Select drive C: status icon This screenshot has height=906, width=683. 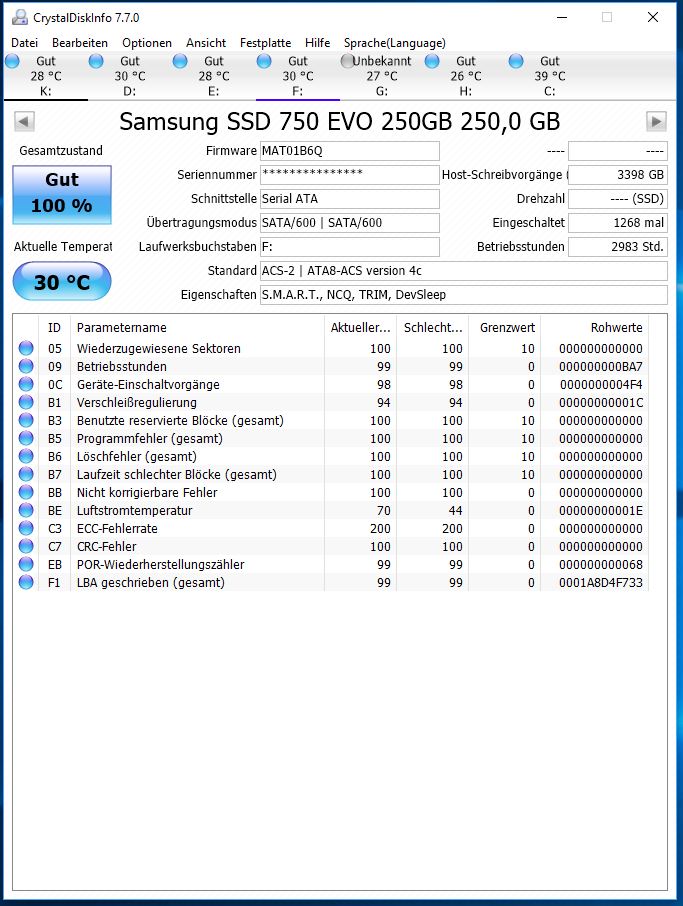(x=516, y=61)
